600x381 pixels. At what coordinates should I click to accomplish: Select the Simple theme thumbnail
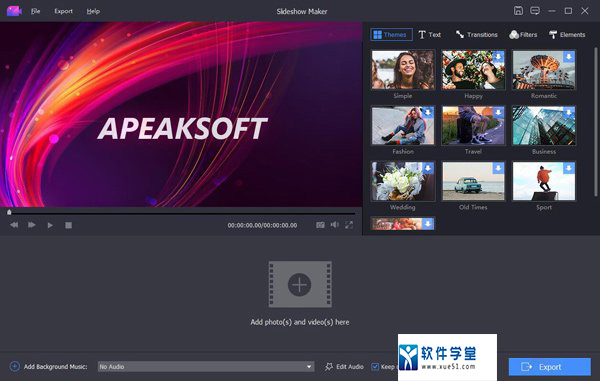pos(403,70)
